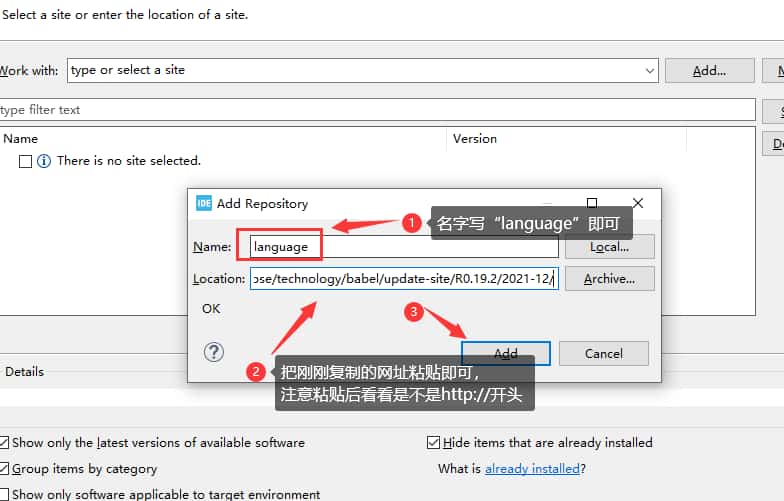Screen dimensions: 784x501
Task: Click Cancel in Add Repository dialog
Action: [603, 353]
